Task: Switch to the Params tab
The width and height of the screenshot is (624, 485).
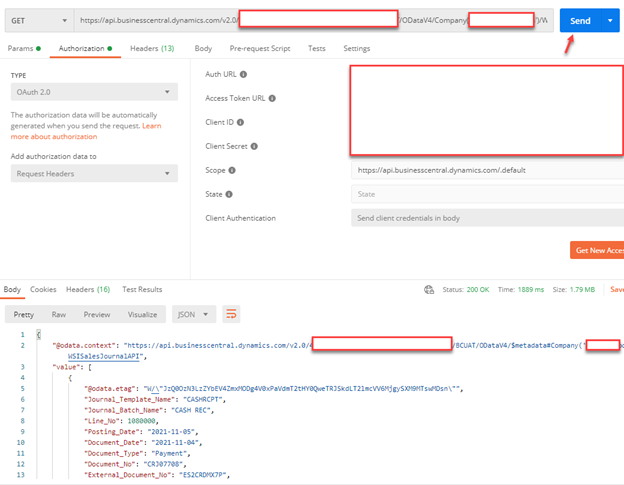Action: [24, 49]
